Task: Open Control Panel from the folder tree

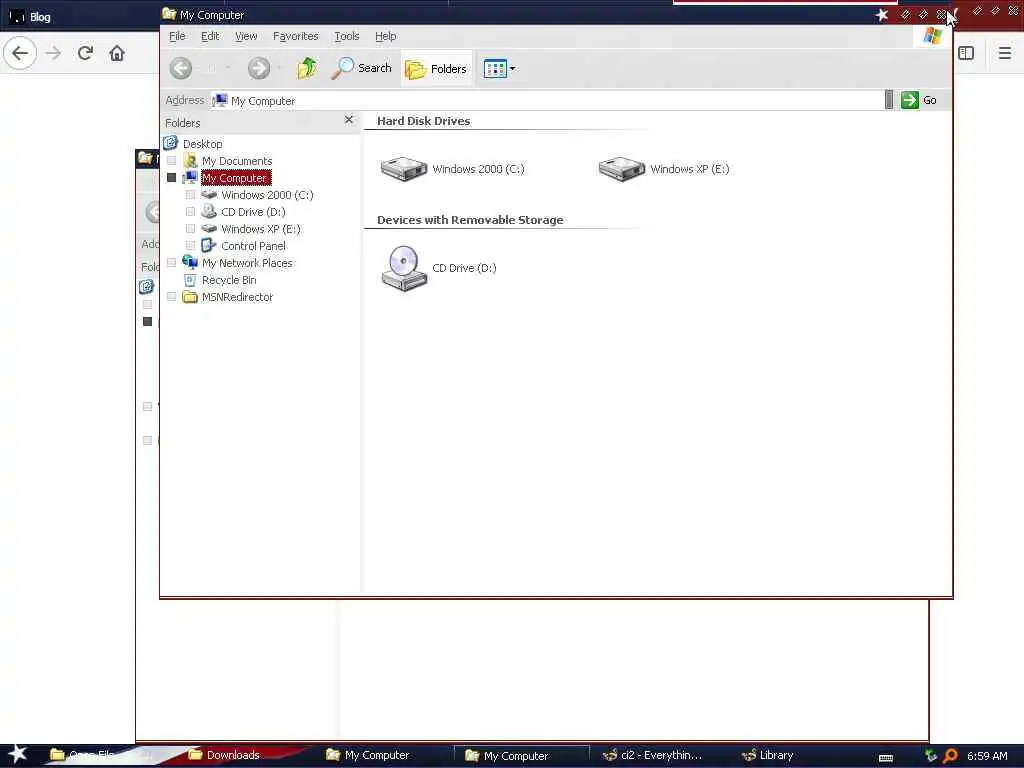Action: 253,246
